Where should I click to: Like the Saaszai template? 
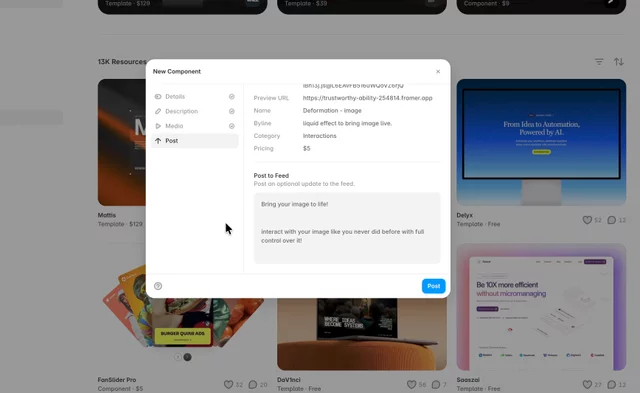(x=587, y=384)
